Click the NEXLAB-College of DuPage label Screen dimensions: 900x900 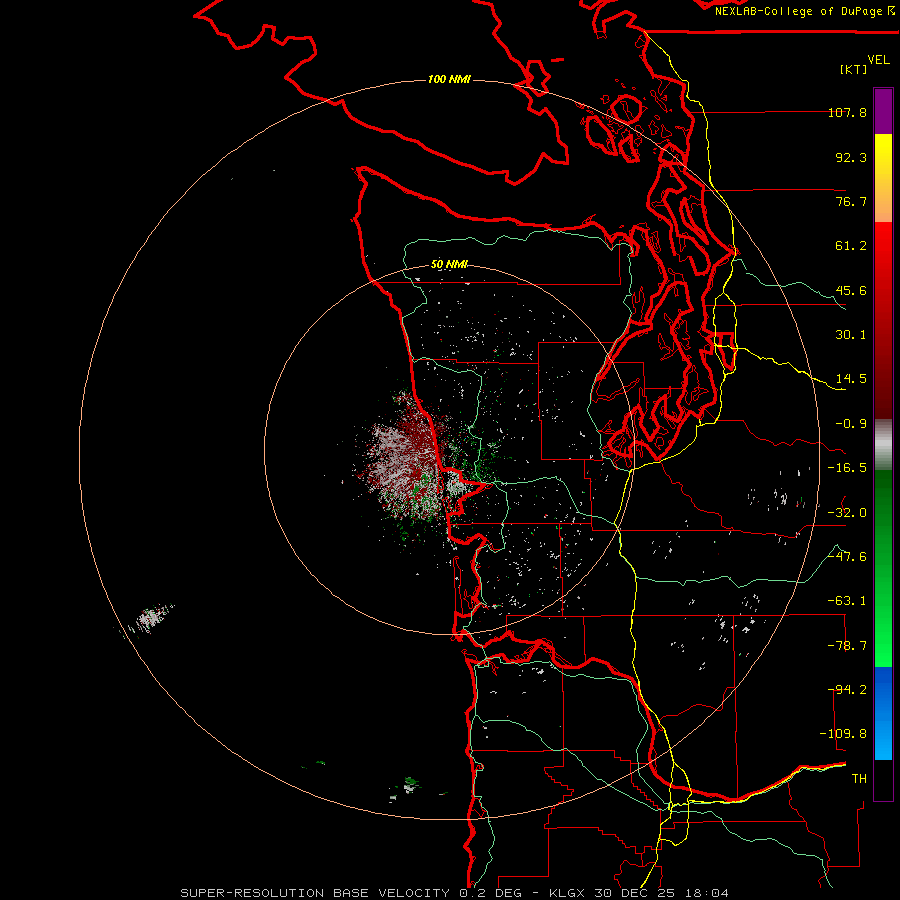[x=804, y=11]
